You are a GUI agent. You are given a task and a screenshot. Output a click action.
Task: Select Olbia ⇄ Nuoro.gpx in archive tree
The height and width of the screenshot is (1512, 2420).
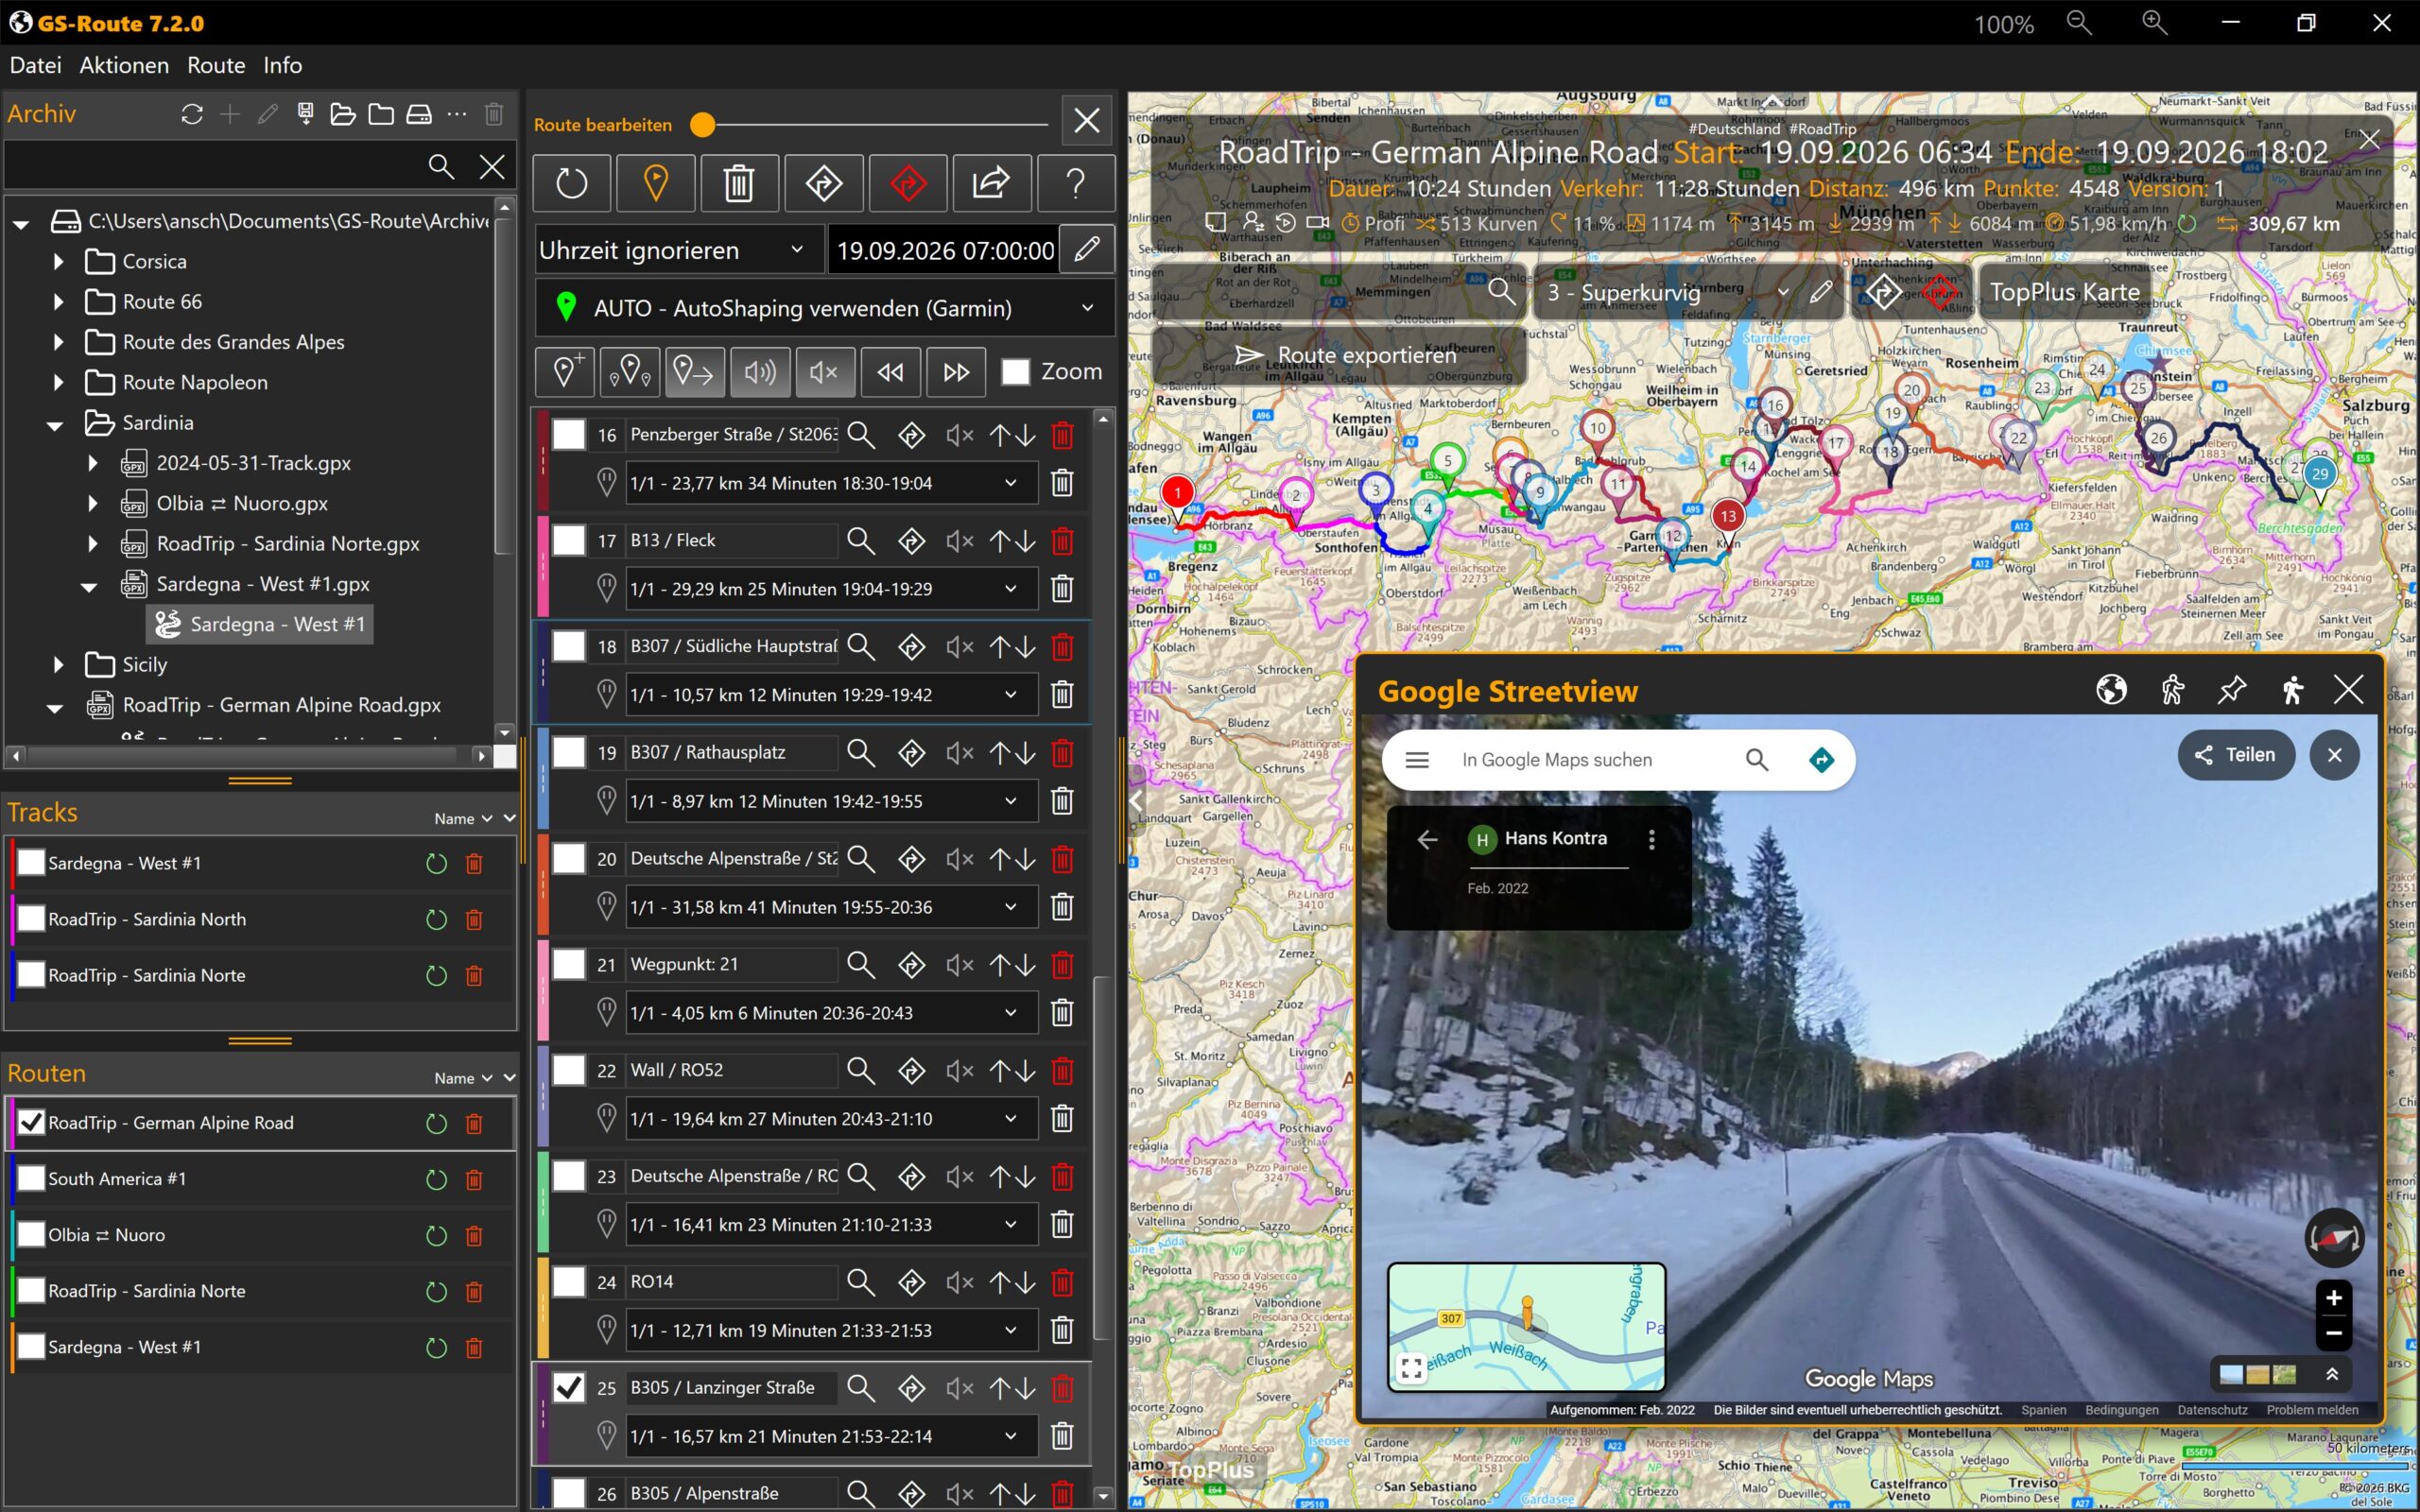click(242, 504)
